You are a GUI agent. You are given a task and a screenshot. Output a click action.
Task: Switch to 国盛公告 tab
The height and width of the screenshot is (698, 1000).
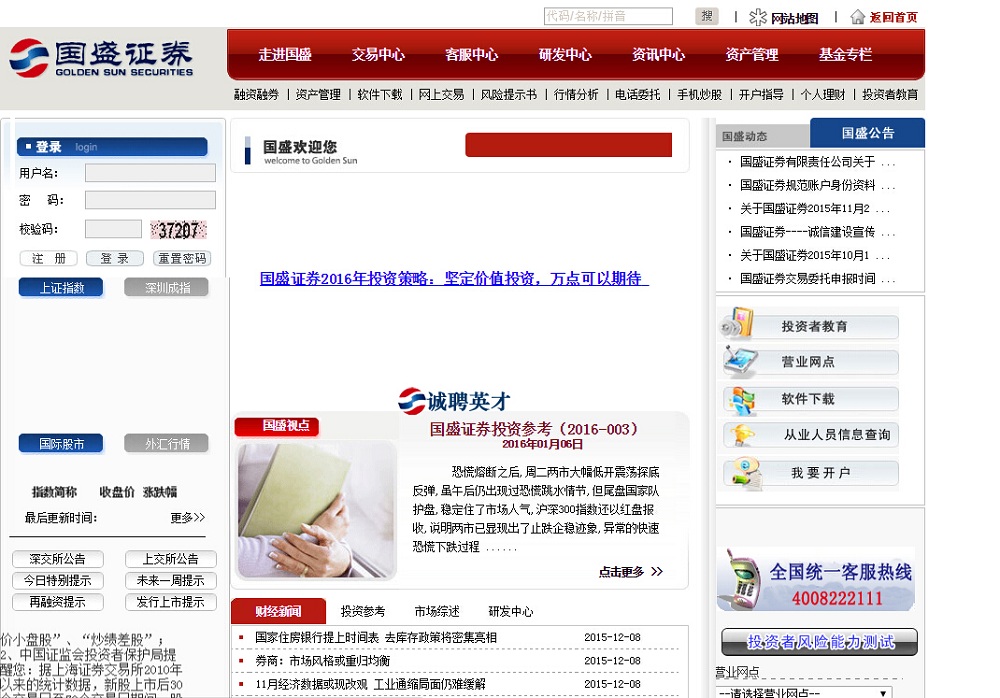(867, 133)
